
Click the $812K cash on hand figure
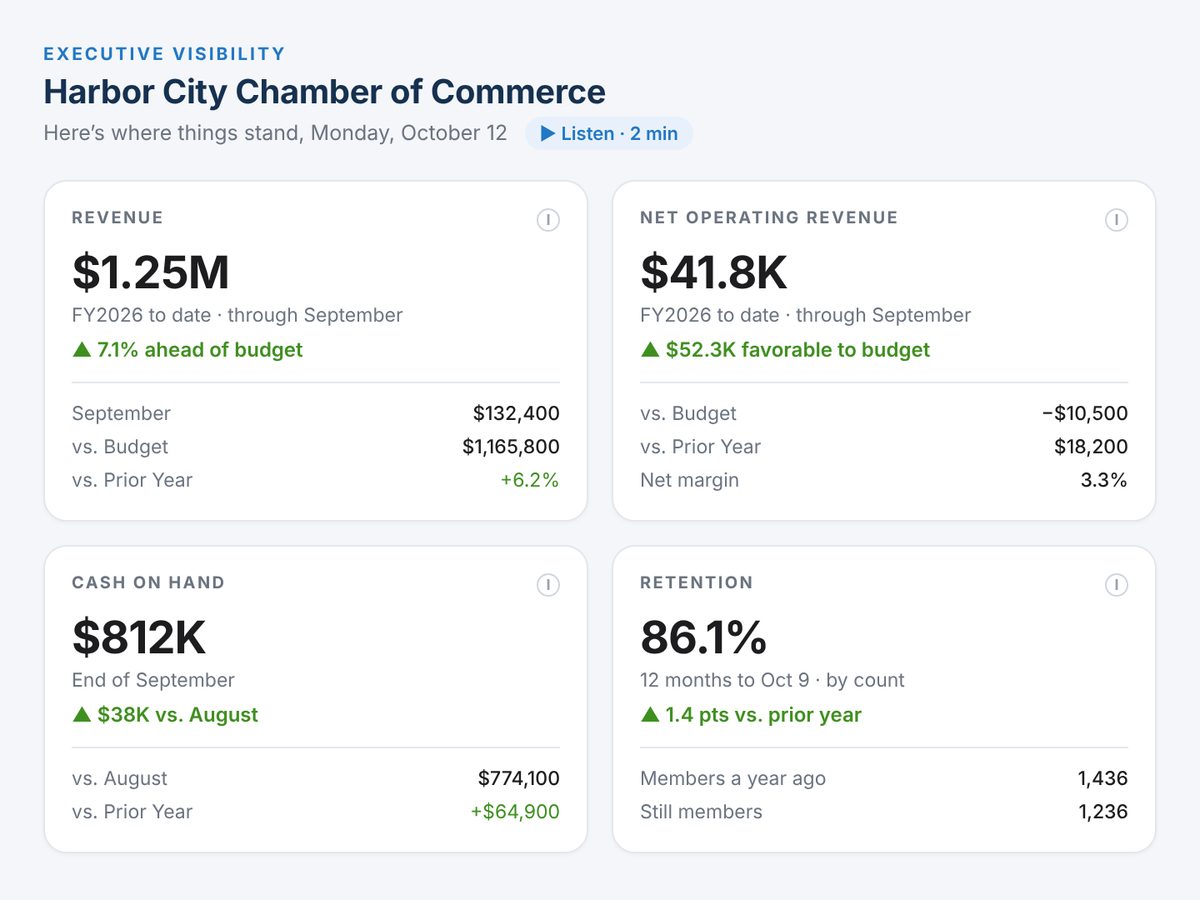point(139,637)
